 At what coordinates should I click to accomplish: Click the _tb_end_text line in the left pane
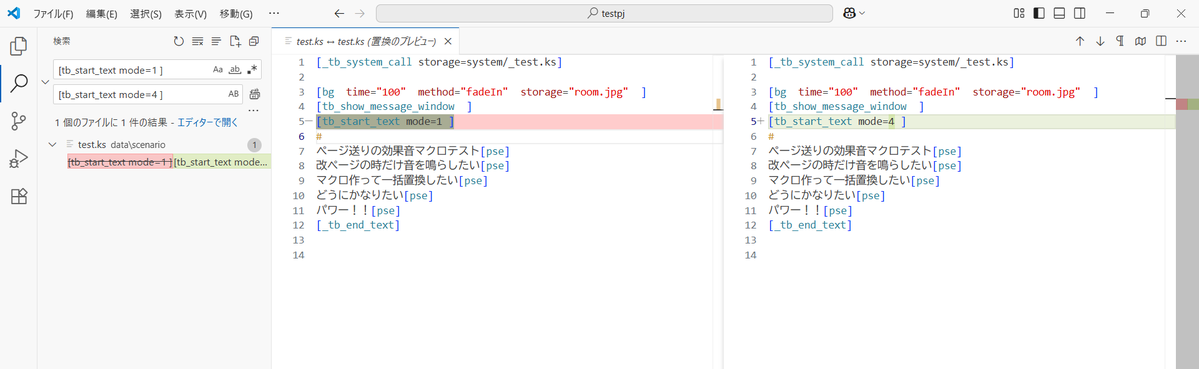click(358, 225)
